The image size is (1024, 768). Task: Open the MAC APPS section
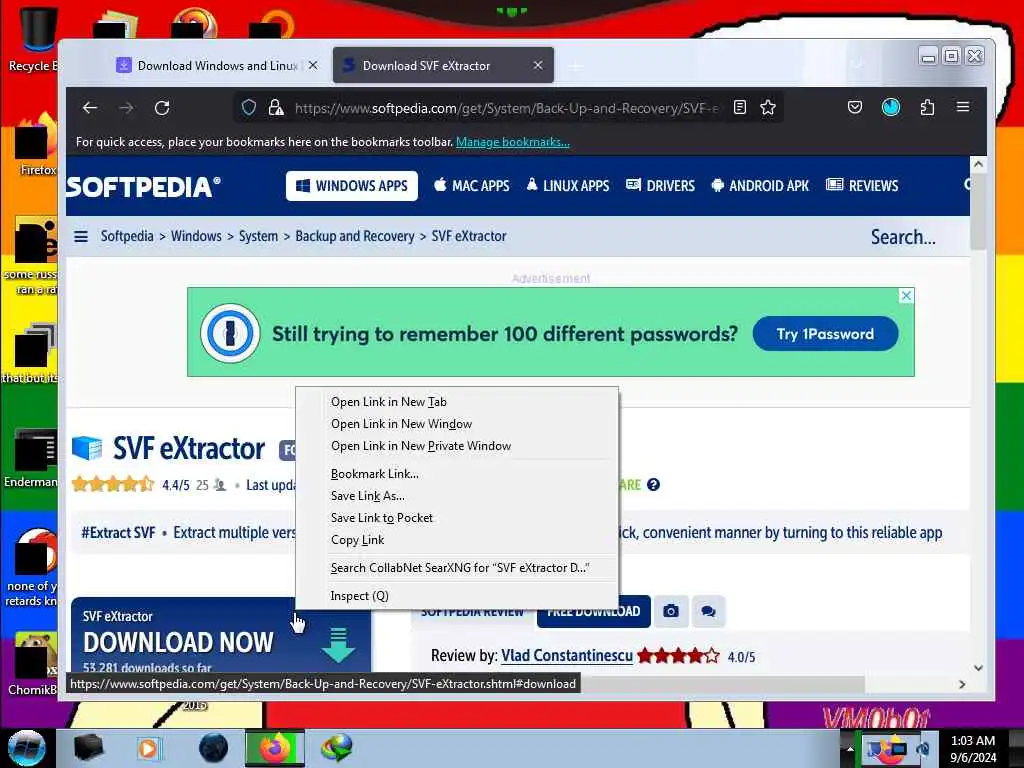(x=472, y=185)
